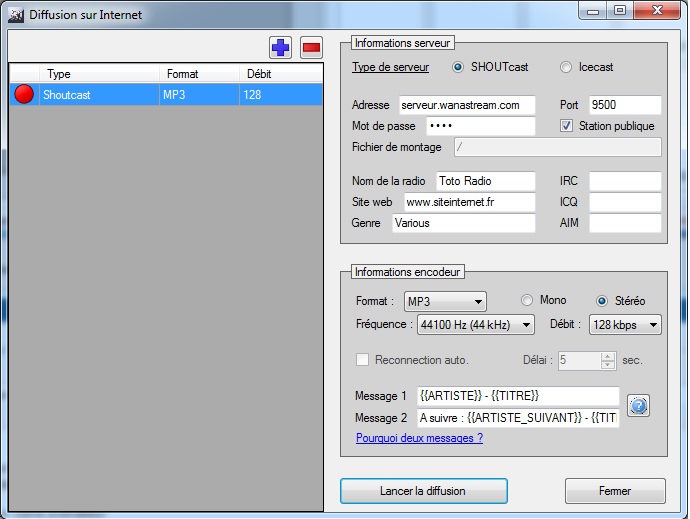Toggle the Station publique checkbox
The image size is (690, 519).
coord(567,126)
